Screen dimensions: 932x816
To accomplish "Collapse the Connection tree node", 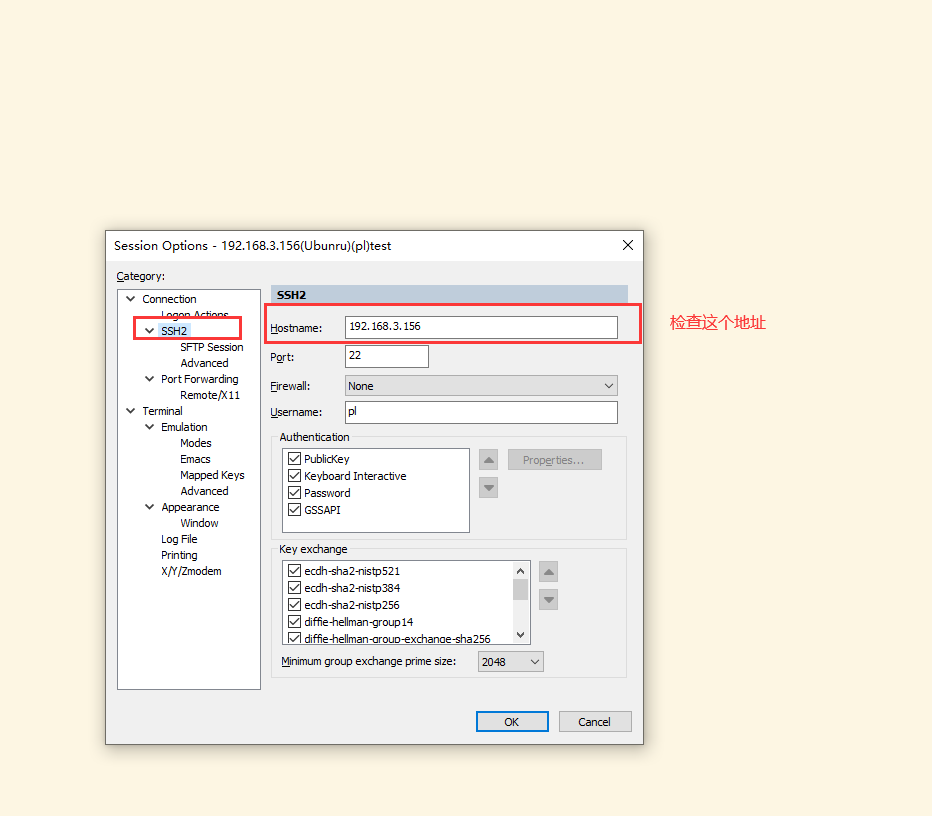I will (131, 299).
